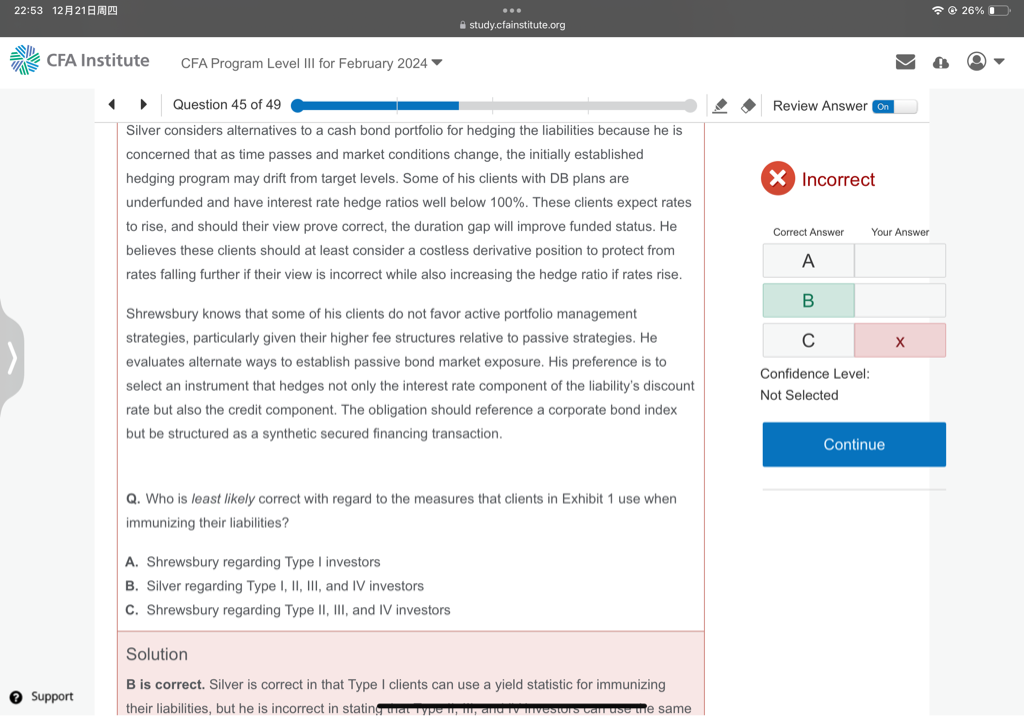Select the eraser tool
Image resolution: width=1024 pixels, height=716 pixels.
(747, 106)
